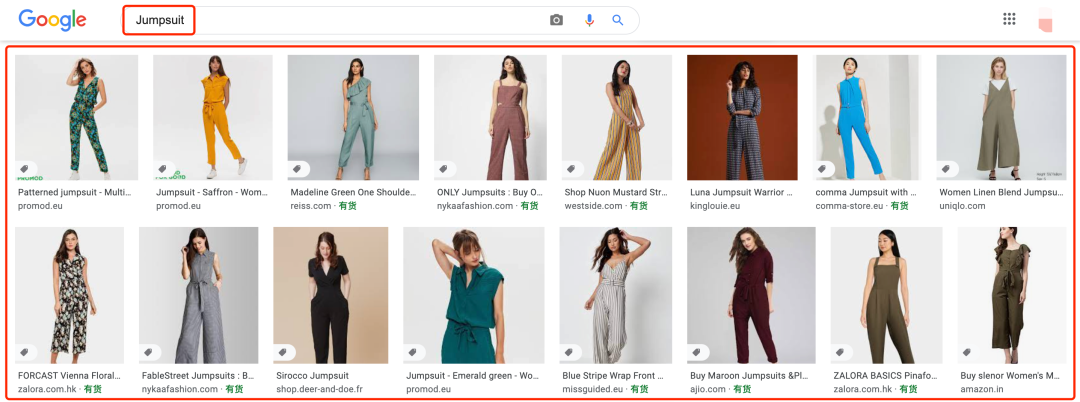Click the Sirocco Jumpsuit title link
Viewport: 1080px width, 402px height.
pyautogui.click(x=310, y=376)
